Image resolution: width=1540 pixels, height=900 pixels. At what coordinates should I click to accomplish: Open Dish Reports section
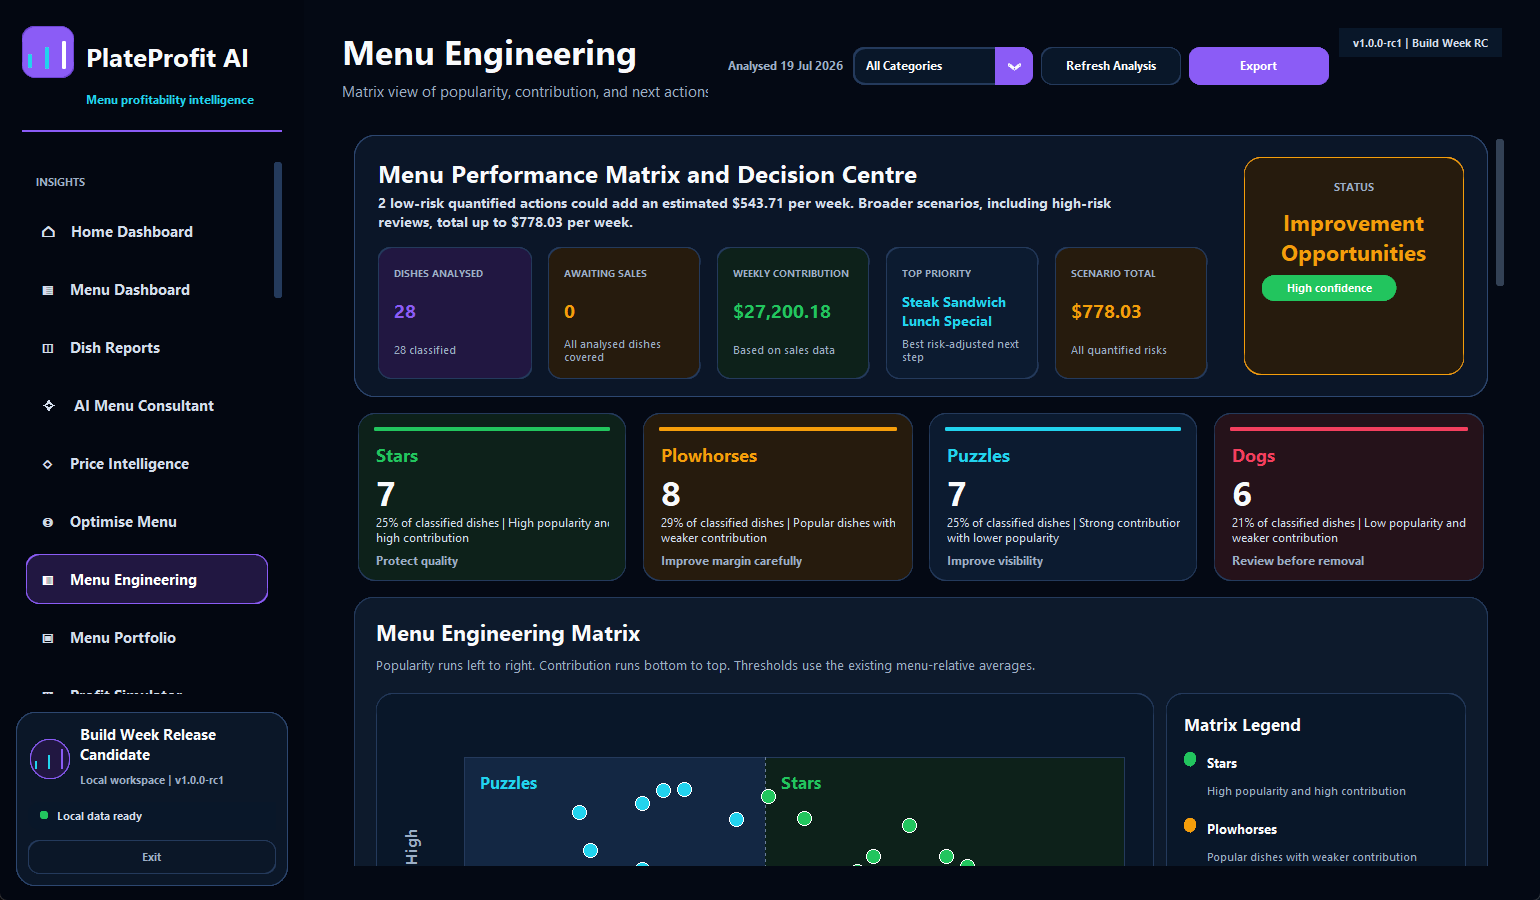[147, 348]
